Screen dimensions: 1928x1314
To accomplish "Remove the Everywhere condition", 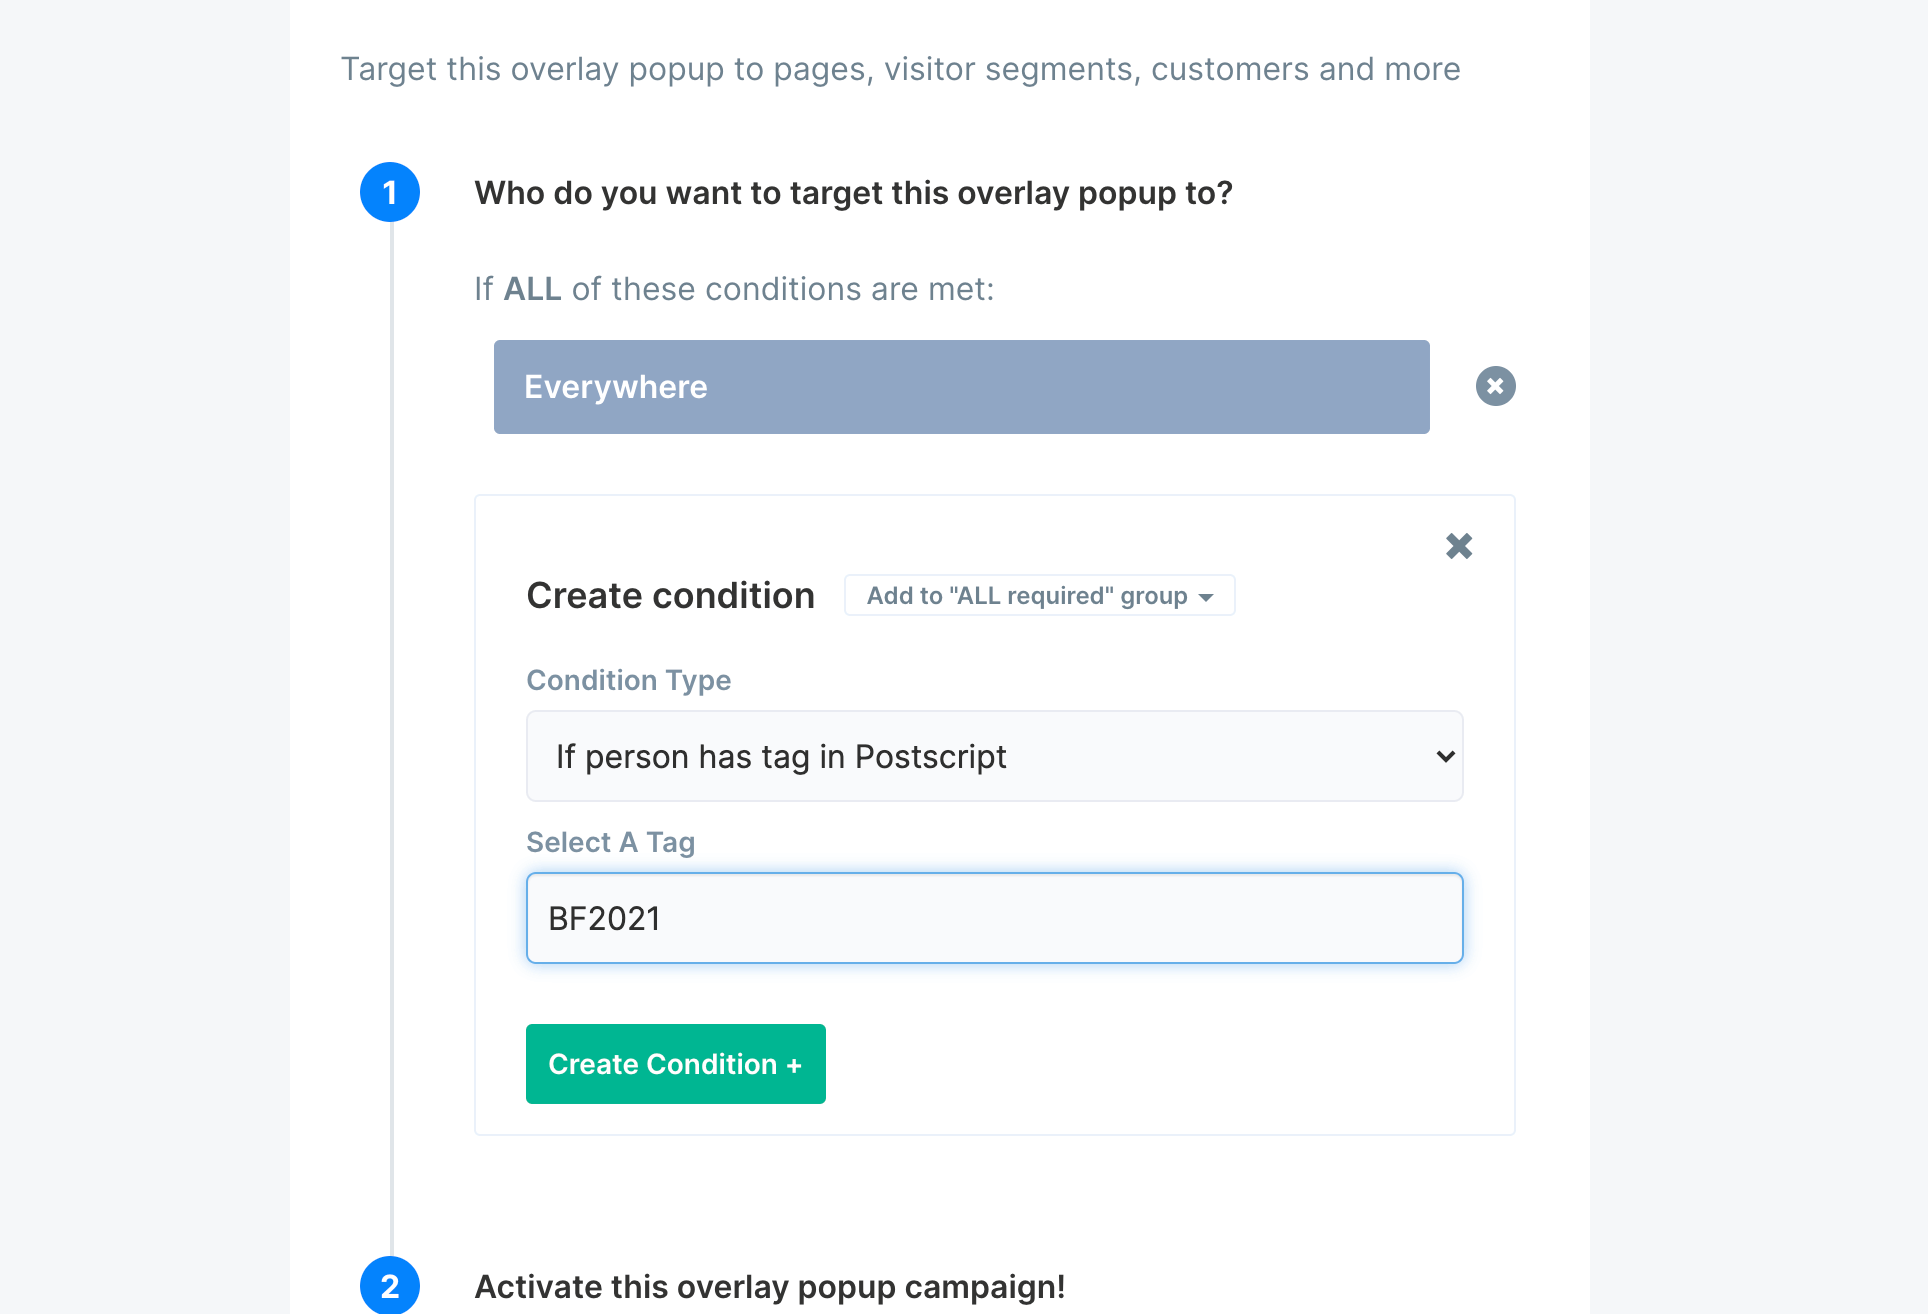I will tap(1495, 386).
